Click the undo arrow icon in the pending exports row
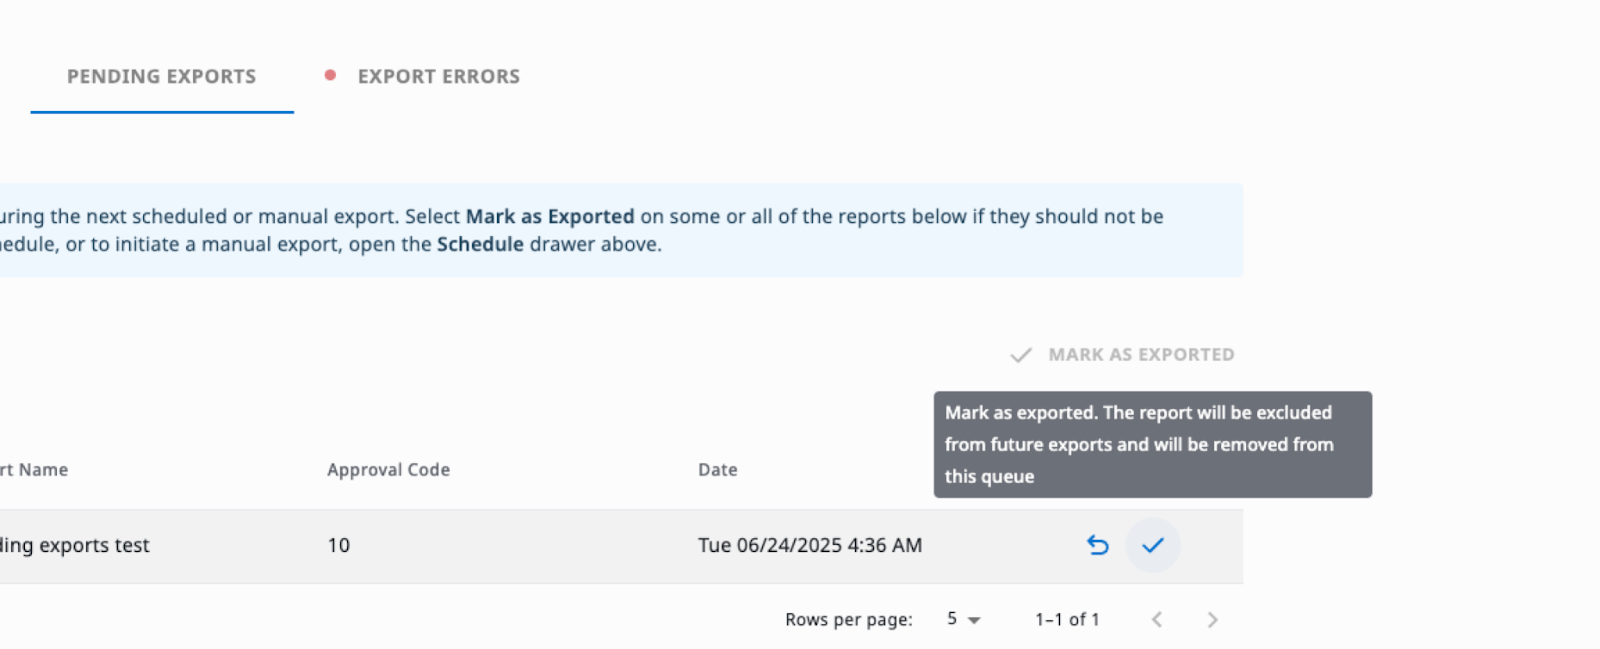 tap(1098, 545)
